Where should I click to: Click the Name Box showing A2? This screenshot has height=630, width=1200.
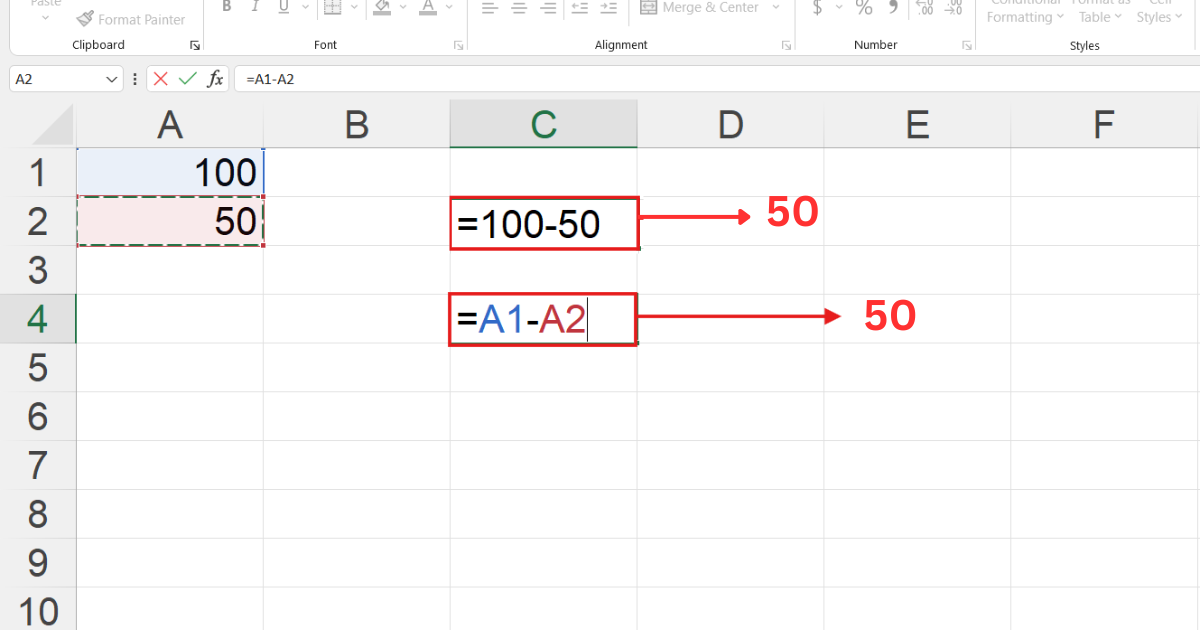(55, 78)
